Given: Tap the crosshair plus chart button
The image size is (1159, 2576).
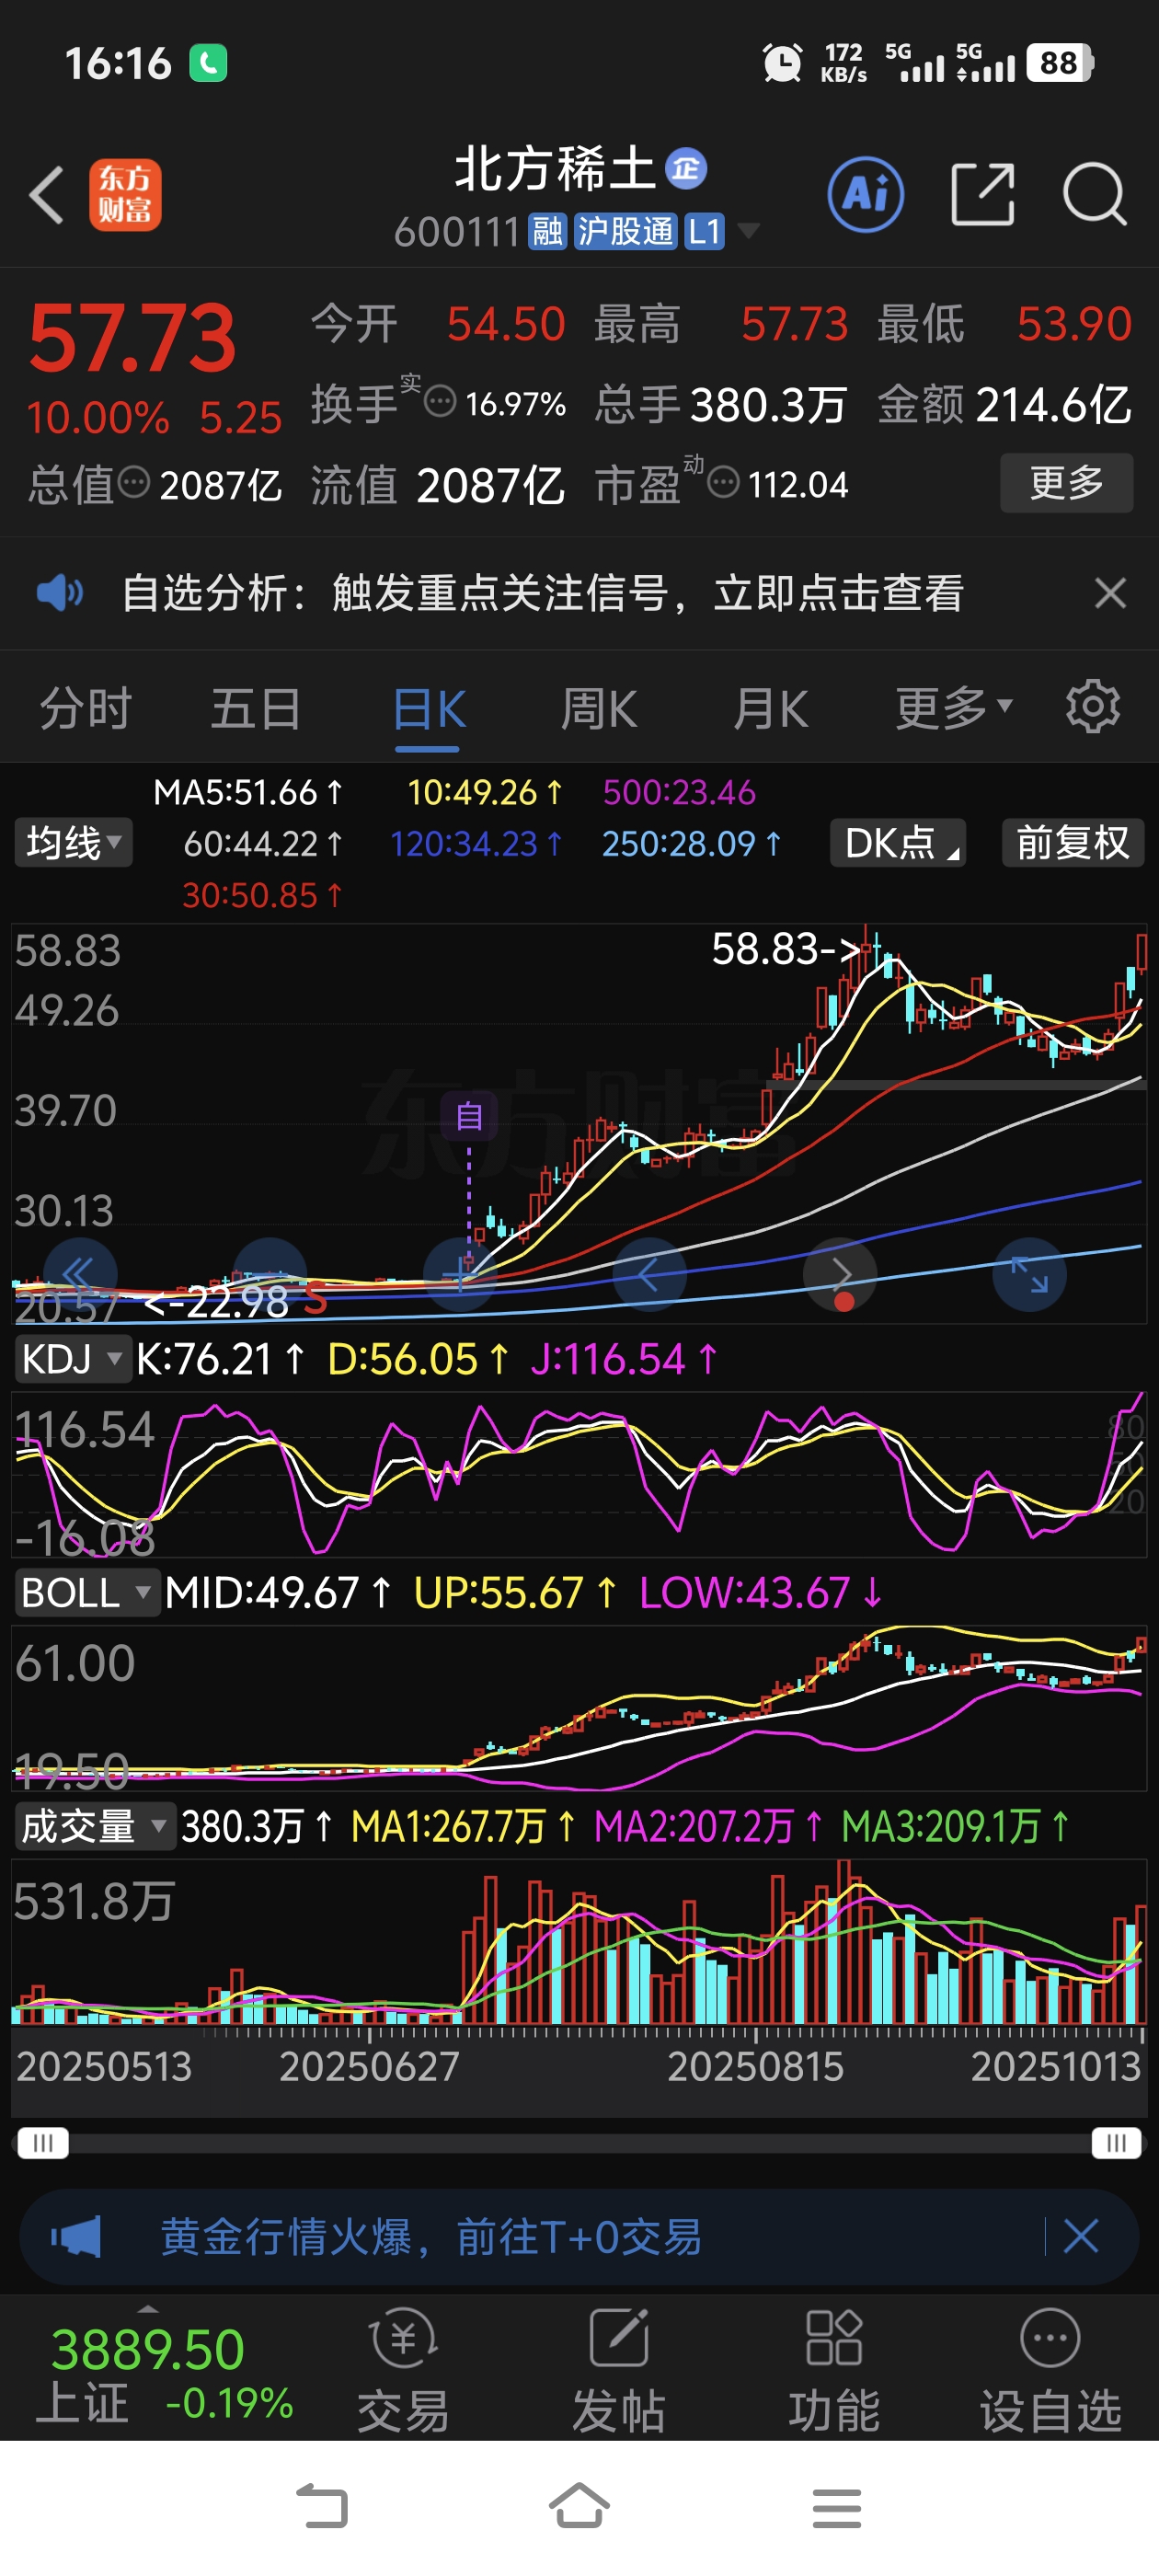Looking at the screenshot, I should point(461,1274).
